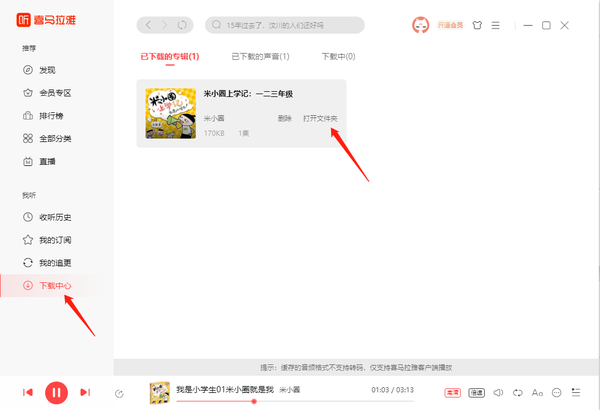Open the more options ellipsis icon
This screenshot has width=600, height=410.
[x=556, y=392]
